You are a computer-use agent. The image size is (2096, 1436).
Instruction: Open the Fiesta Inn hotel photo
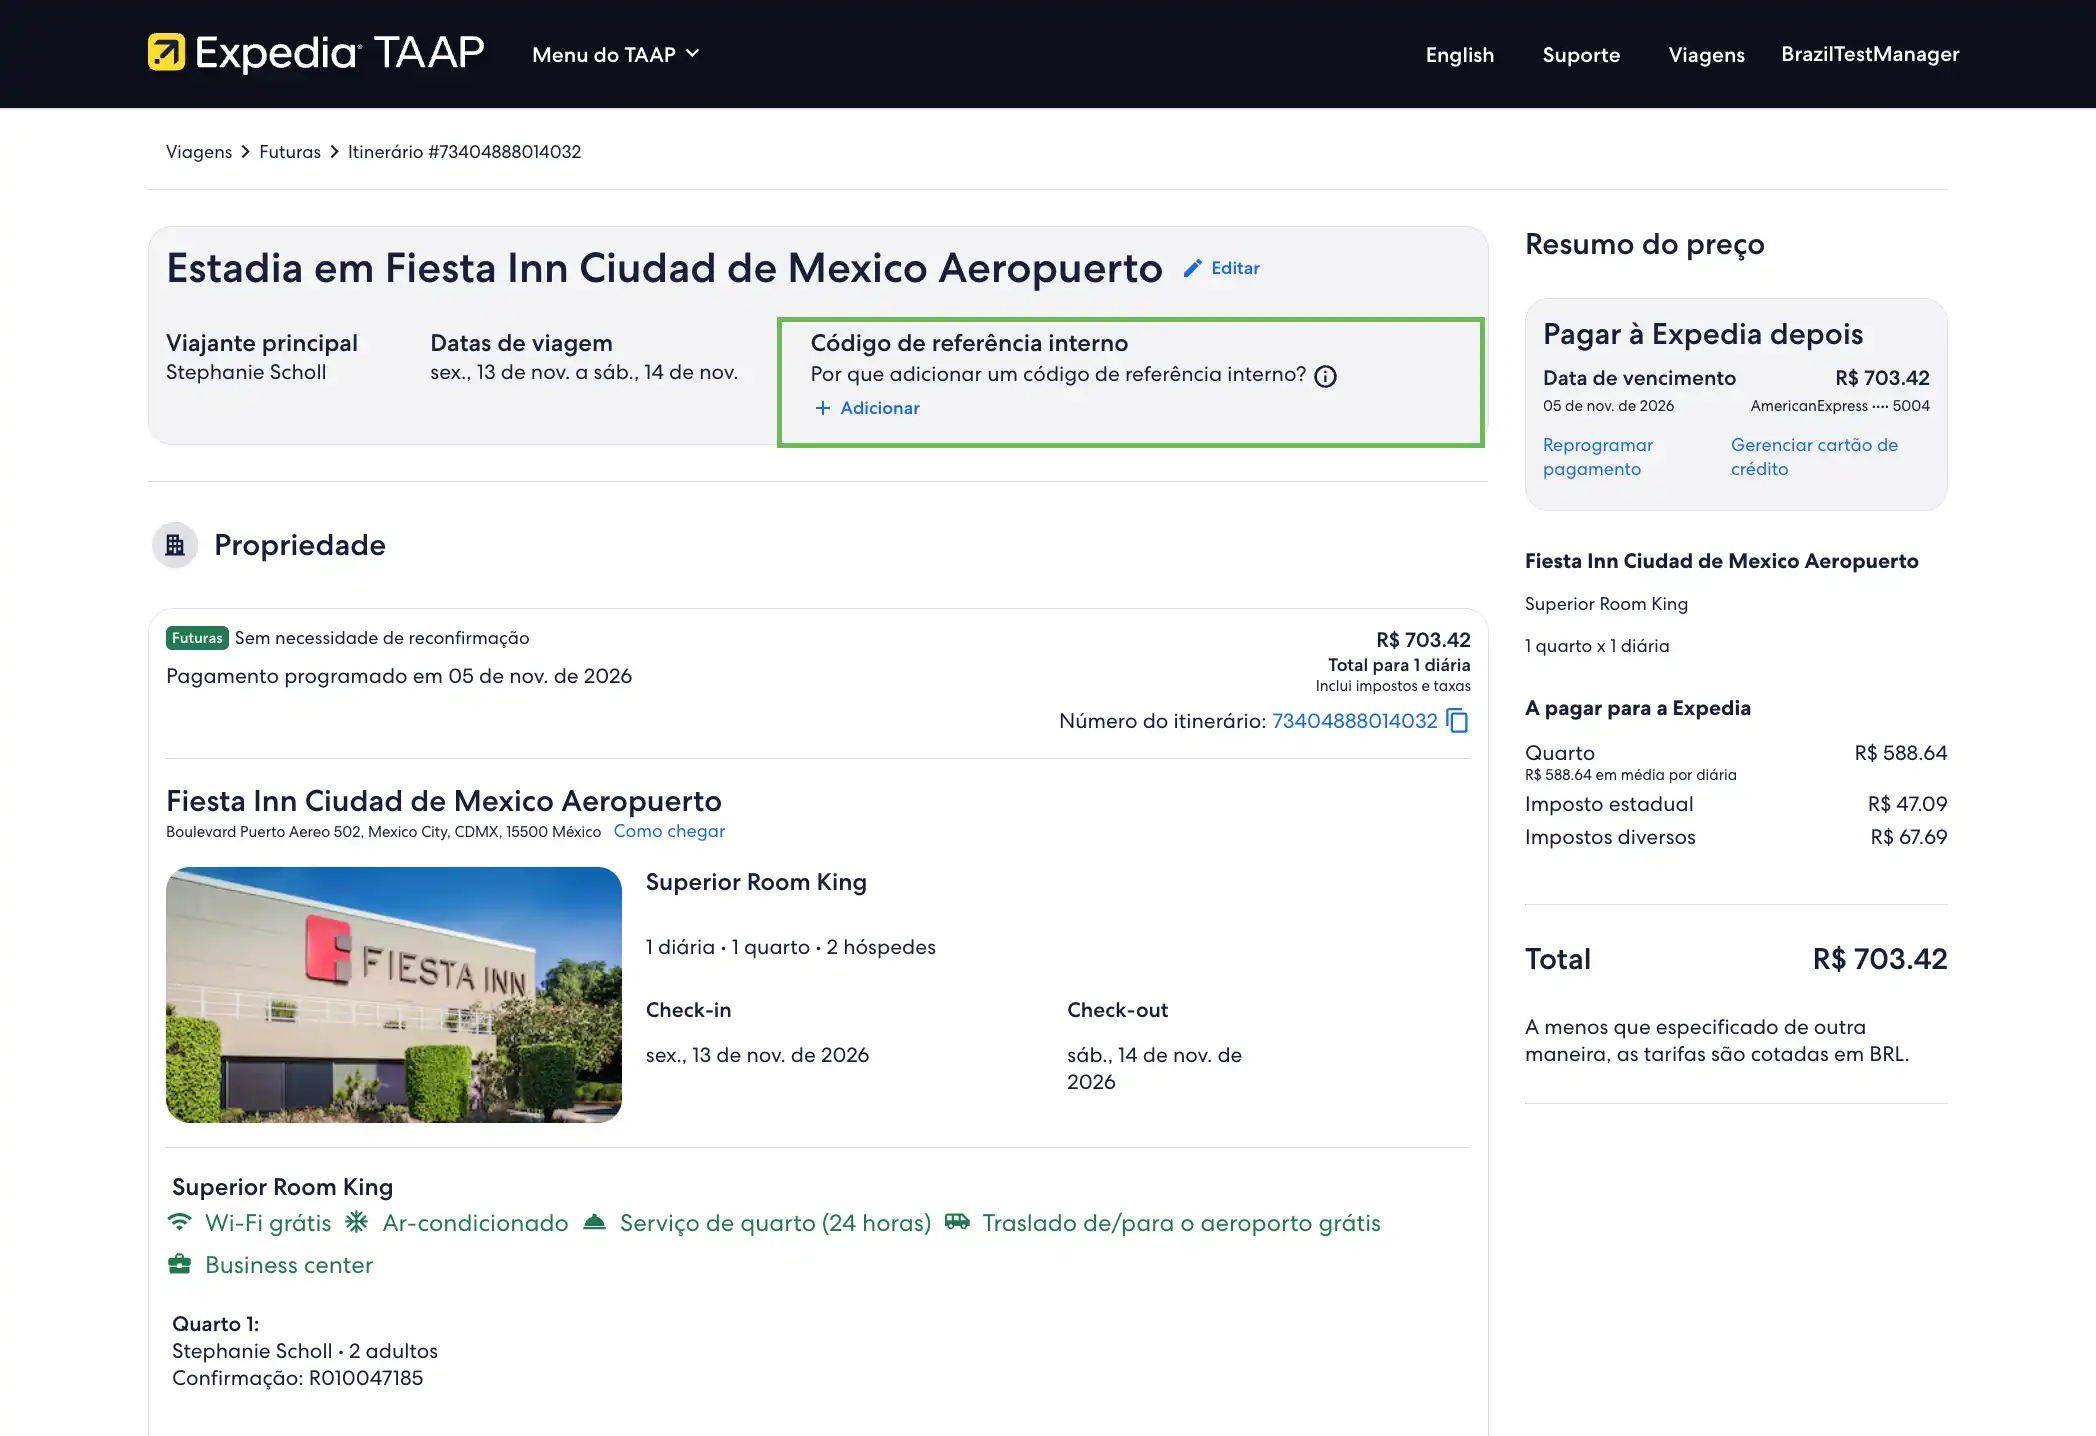click(x=394, y=995)
